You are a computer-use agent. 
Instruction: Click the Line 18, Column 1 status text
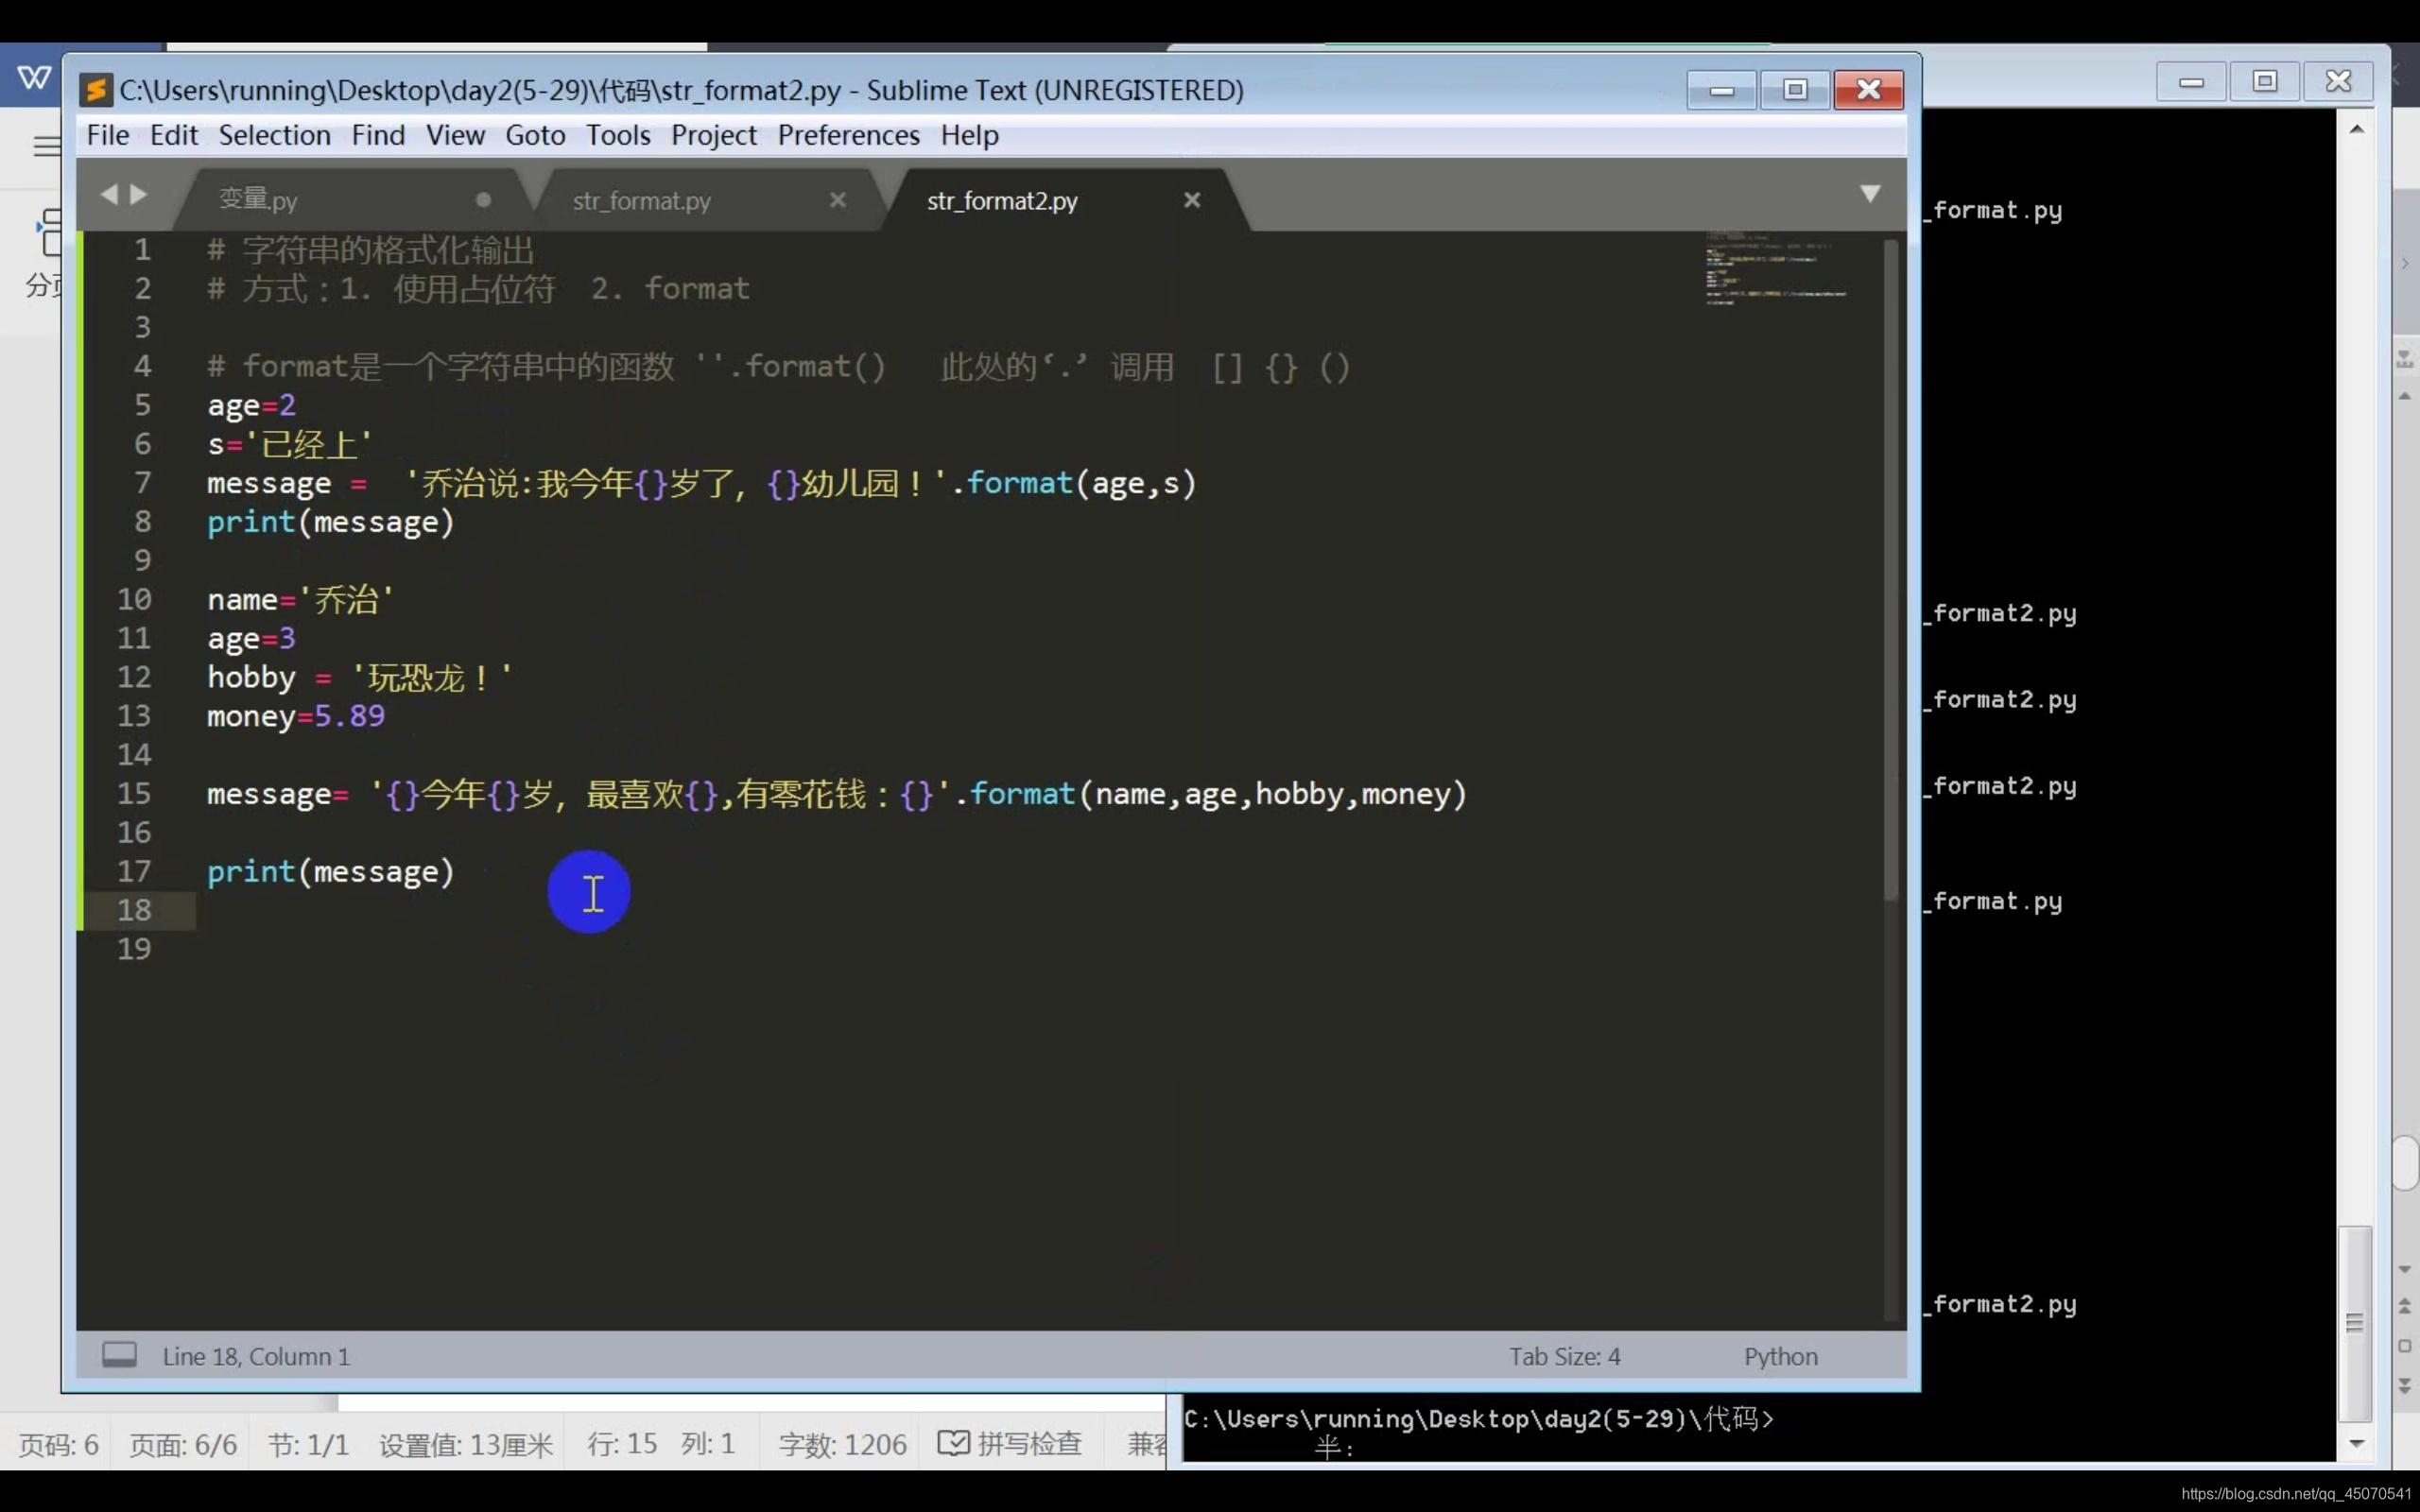click(256, 1356)
